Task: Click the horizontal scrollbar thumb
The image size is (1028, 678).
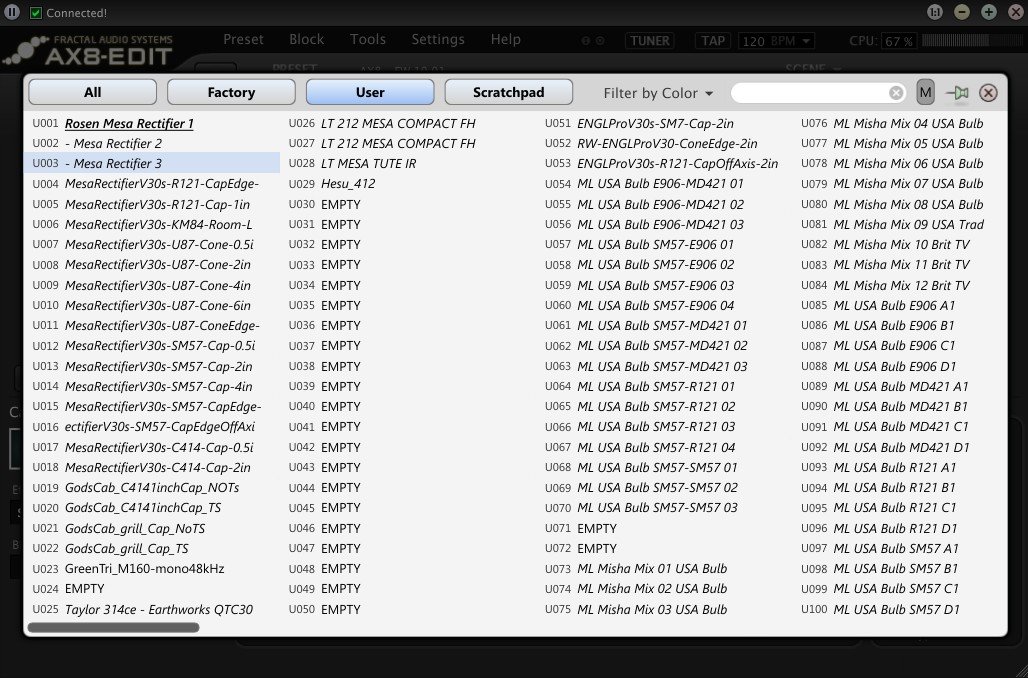Action: [113, 628]
